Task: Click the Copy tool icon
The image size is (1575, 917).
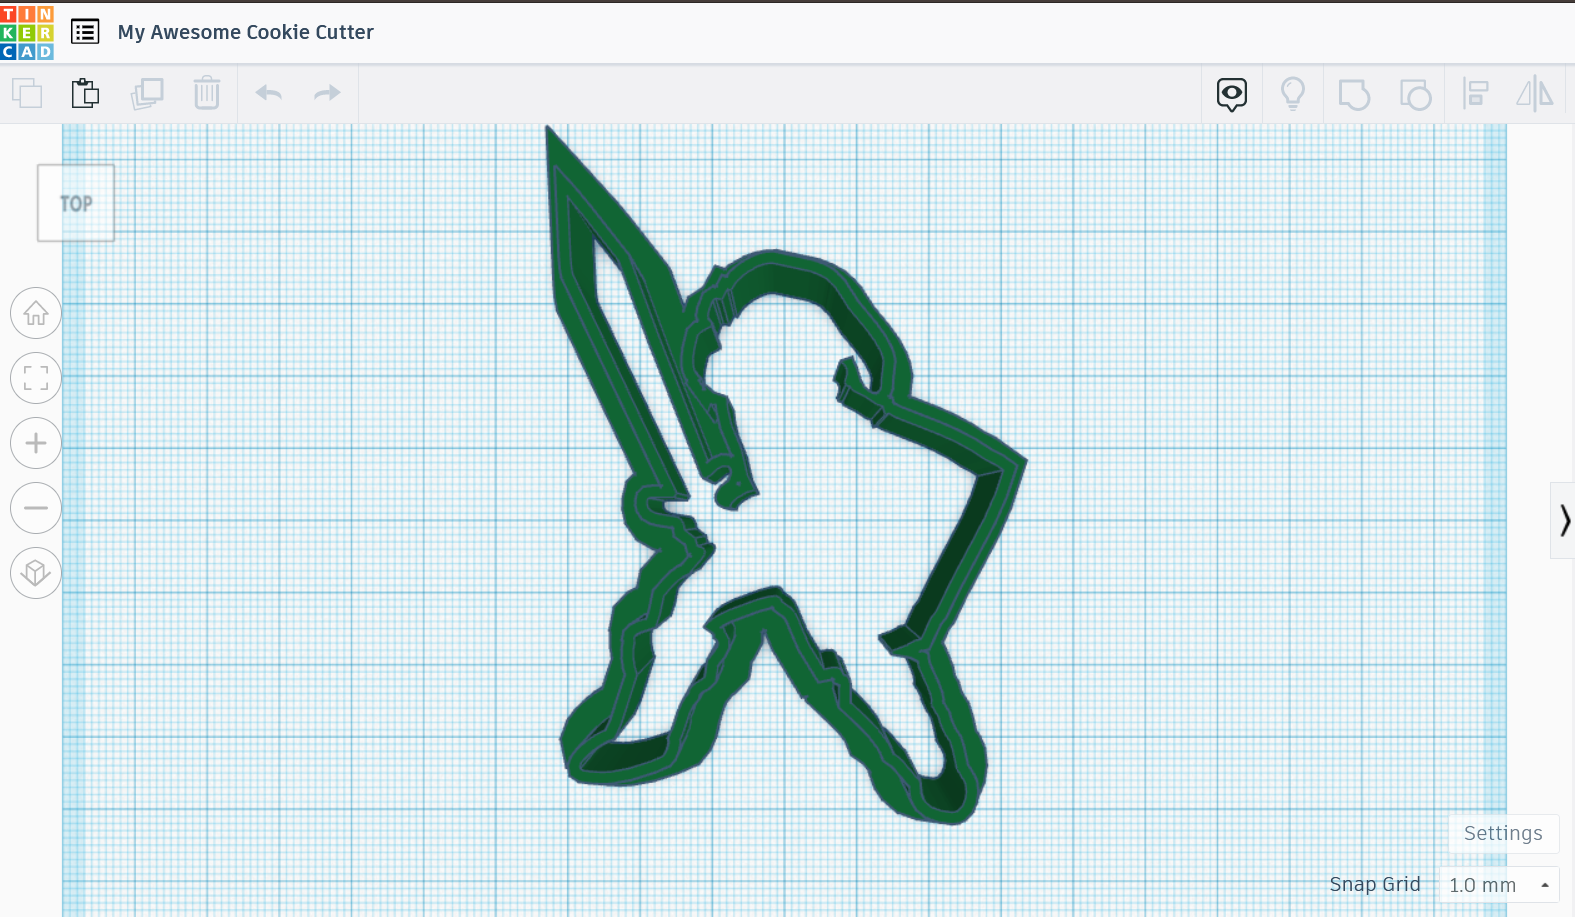Action: click(x=27, y=93)
